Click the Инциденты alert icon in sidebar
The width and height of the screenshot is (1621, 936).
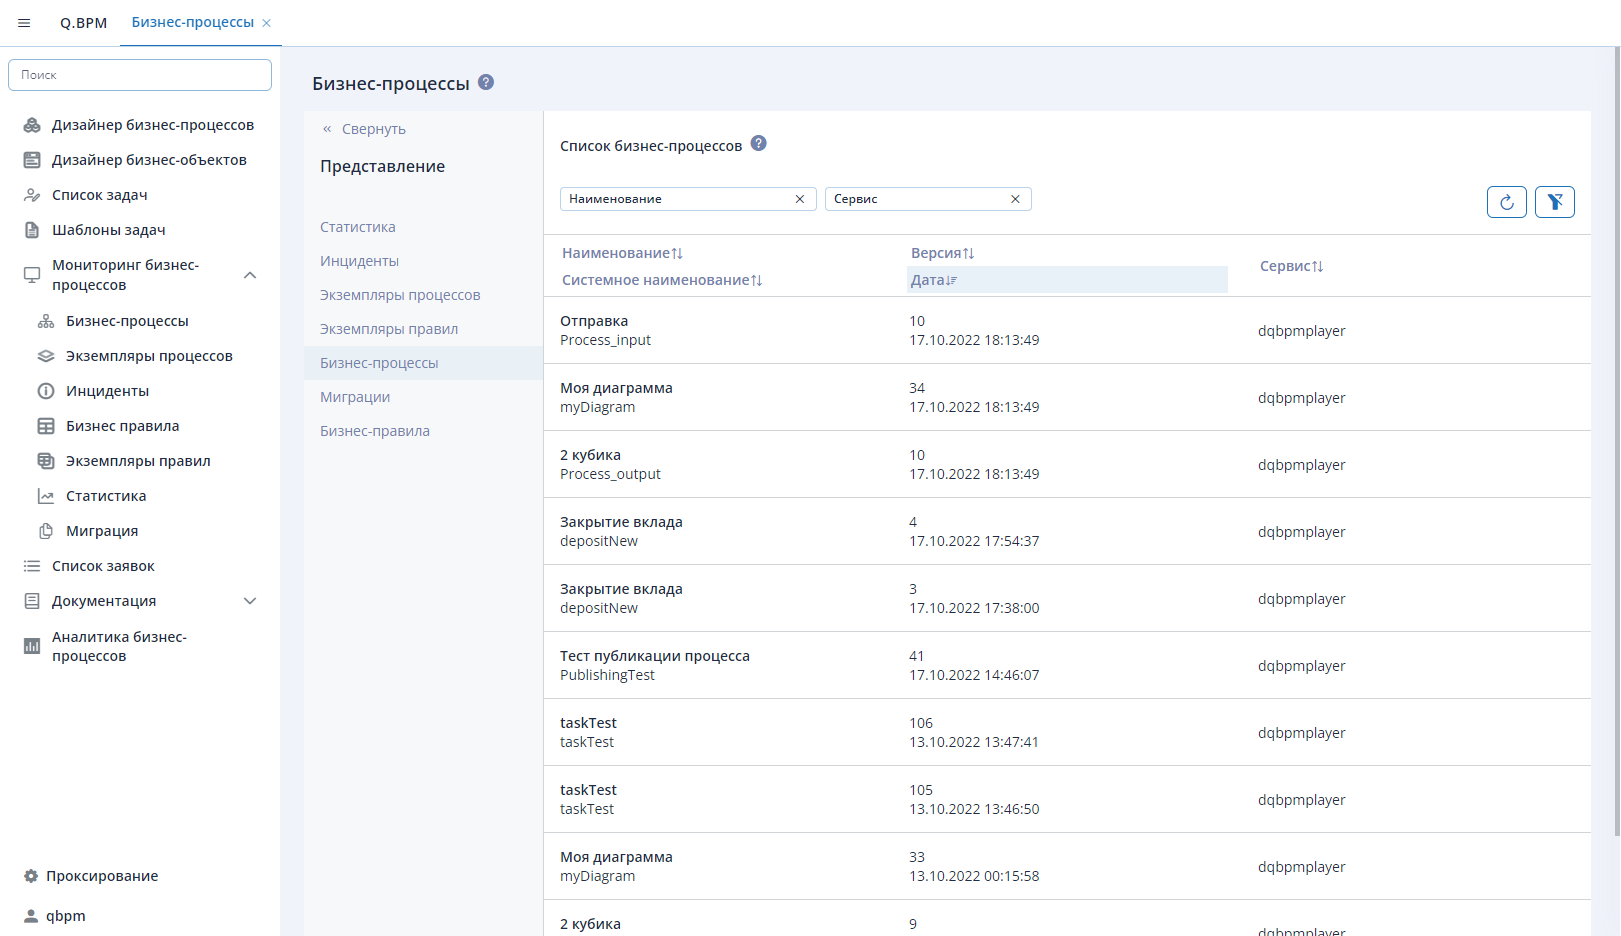click(x=46, y=391)
